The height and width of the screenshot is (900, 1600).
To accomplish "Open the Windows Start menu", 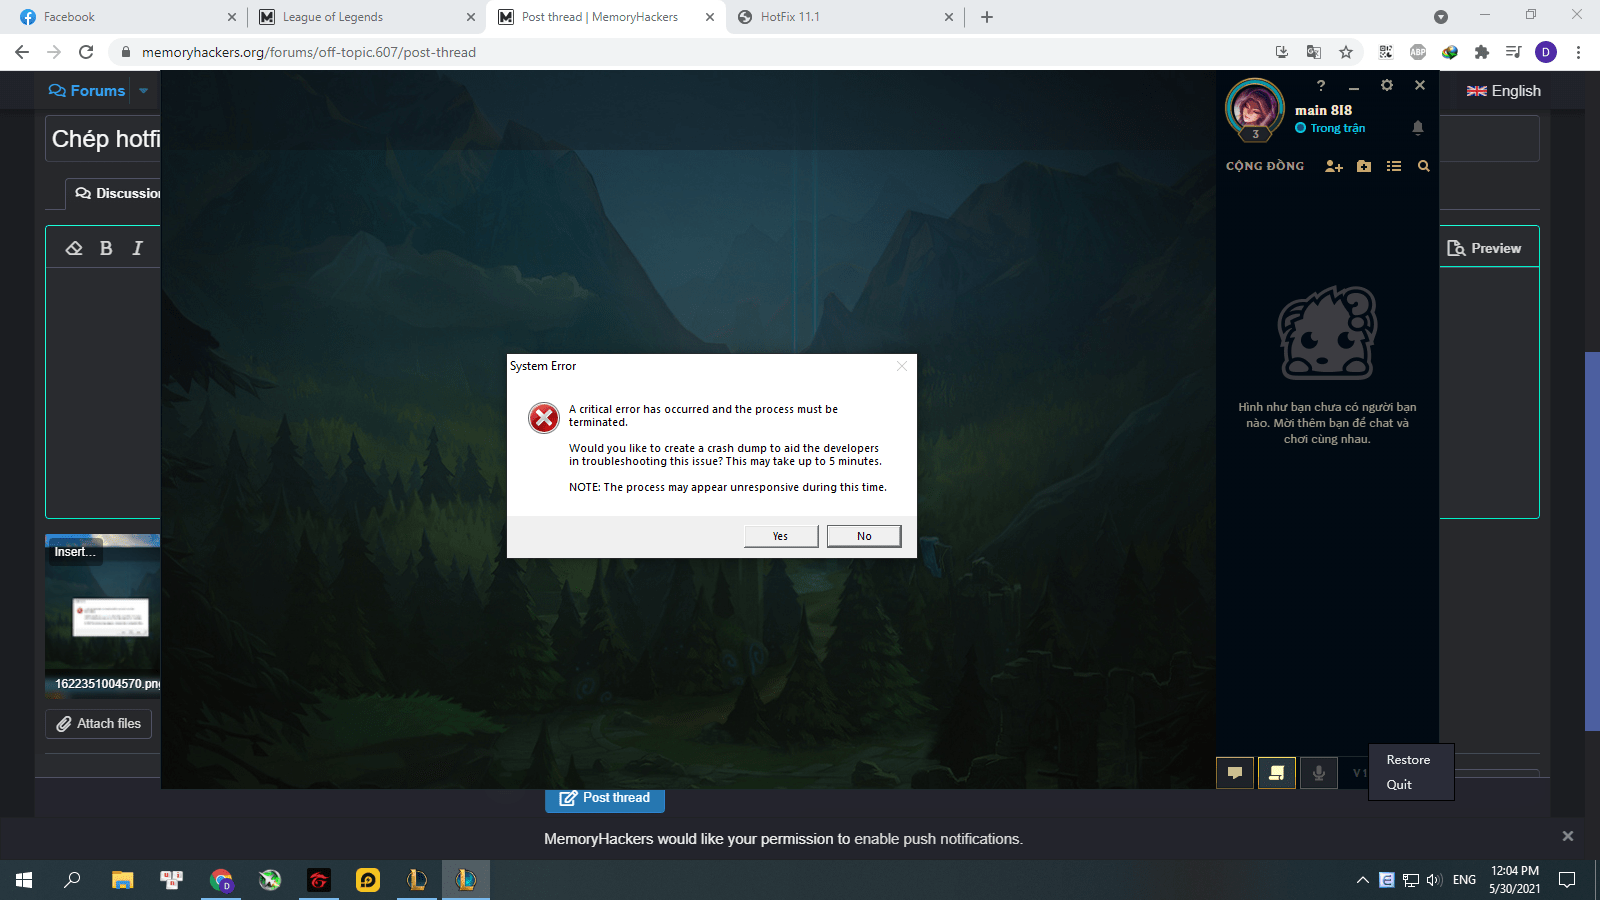I will pos(24,880).
